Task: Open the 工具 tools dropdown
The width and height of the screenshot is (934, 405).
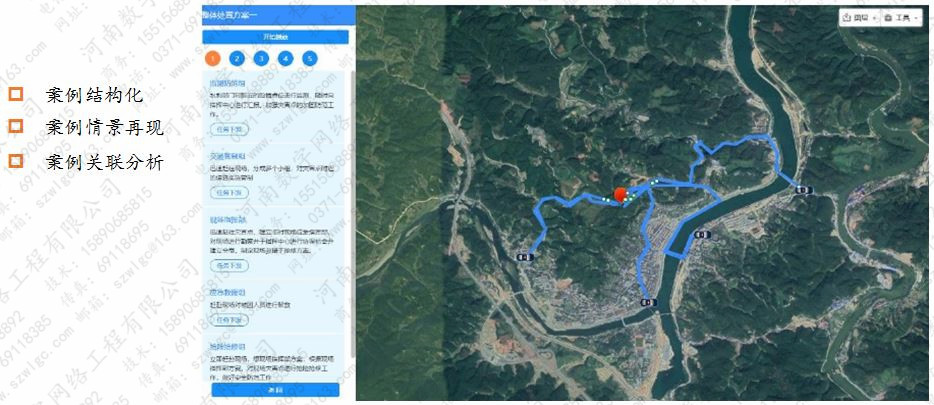Action: click(901, 18)
